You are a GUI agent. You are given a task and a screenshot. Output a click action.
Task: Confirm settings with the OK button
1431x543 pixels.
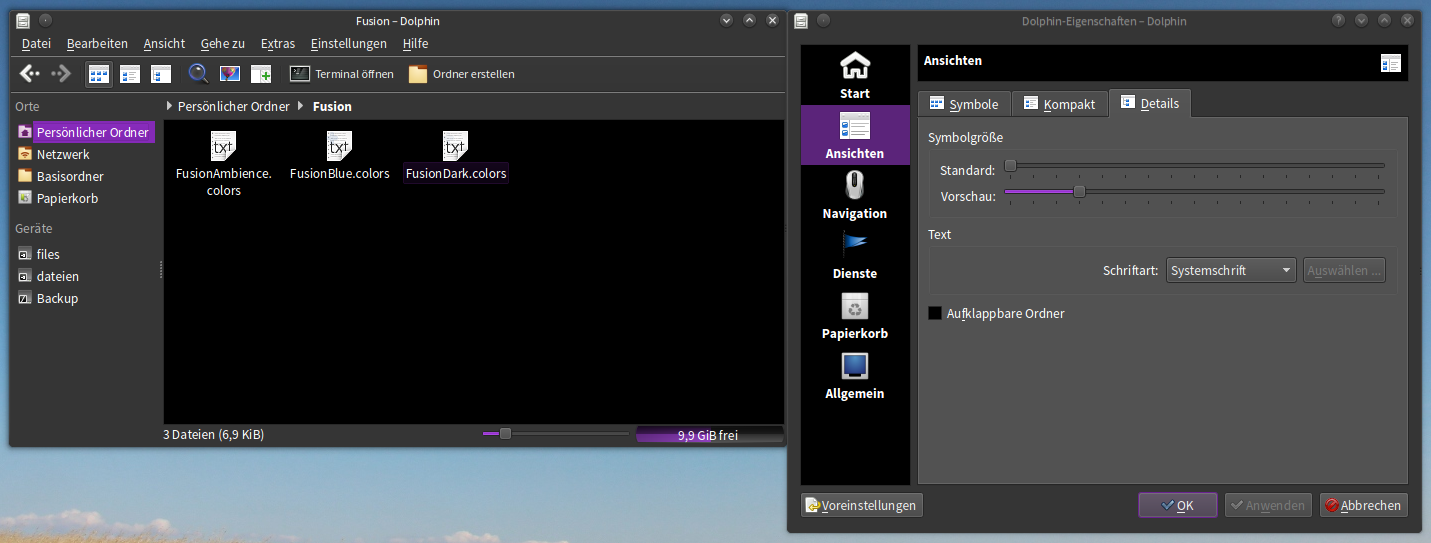pyautogui.click(x=1177, y=505)
